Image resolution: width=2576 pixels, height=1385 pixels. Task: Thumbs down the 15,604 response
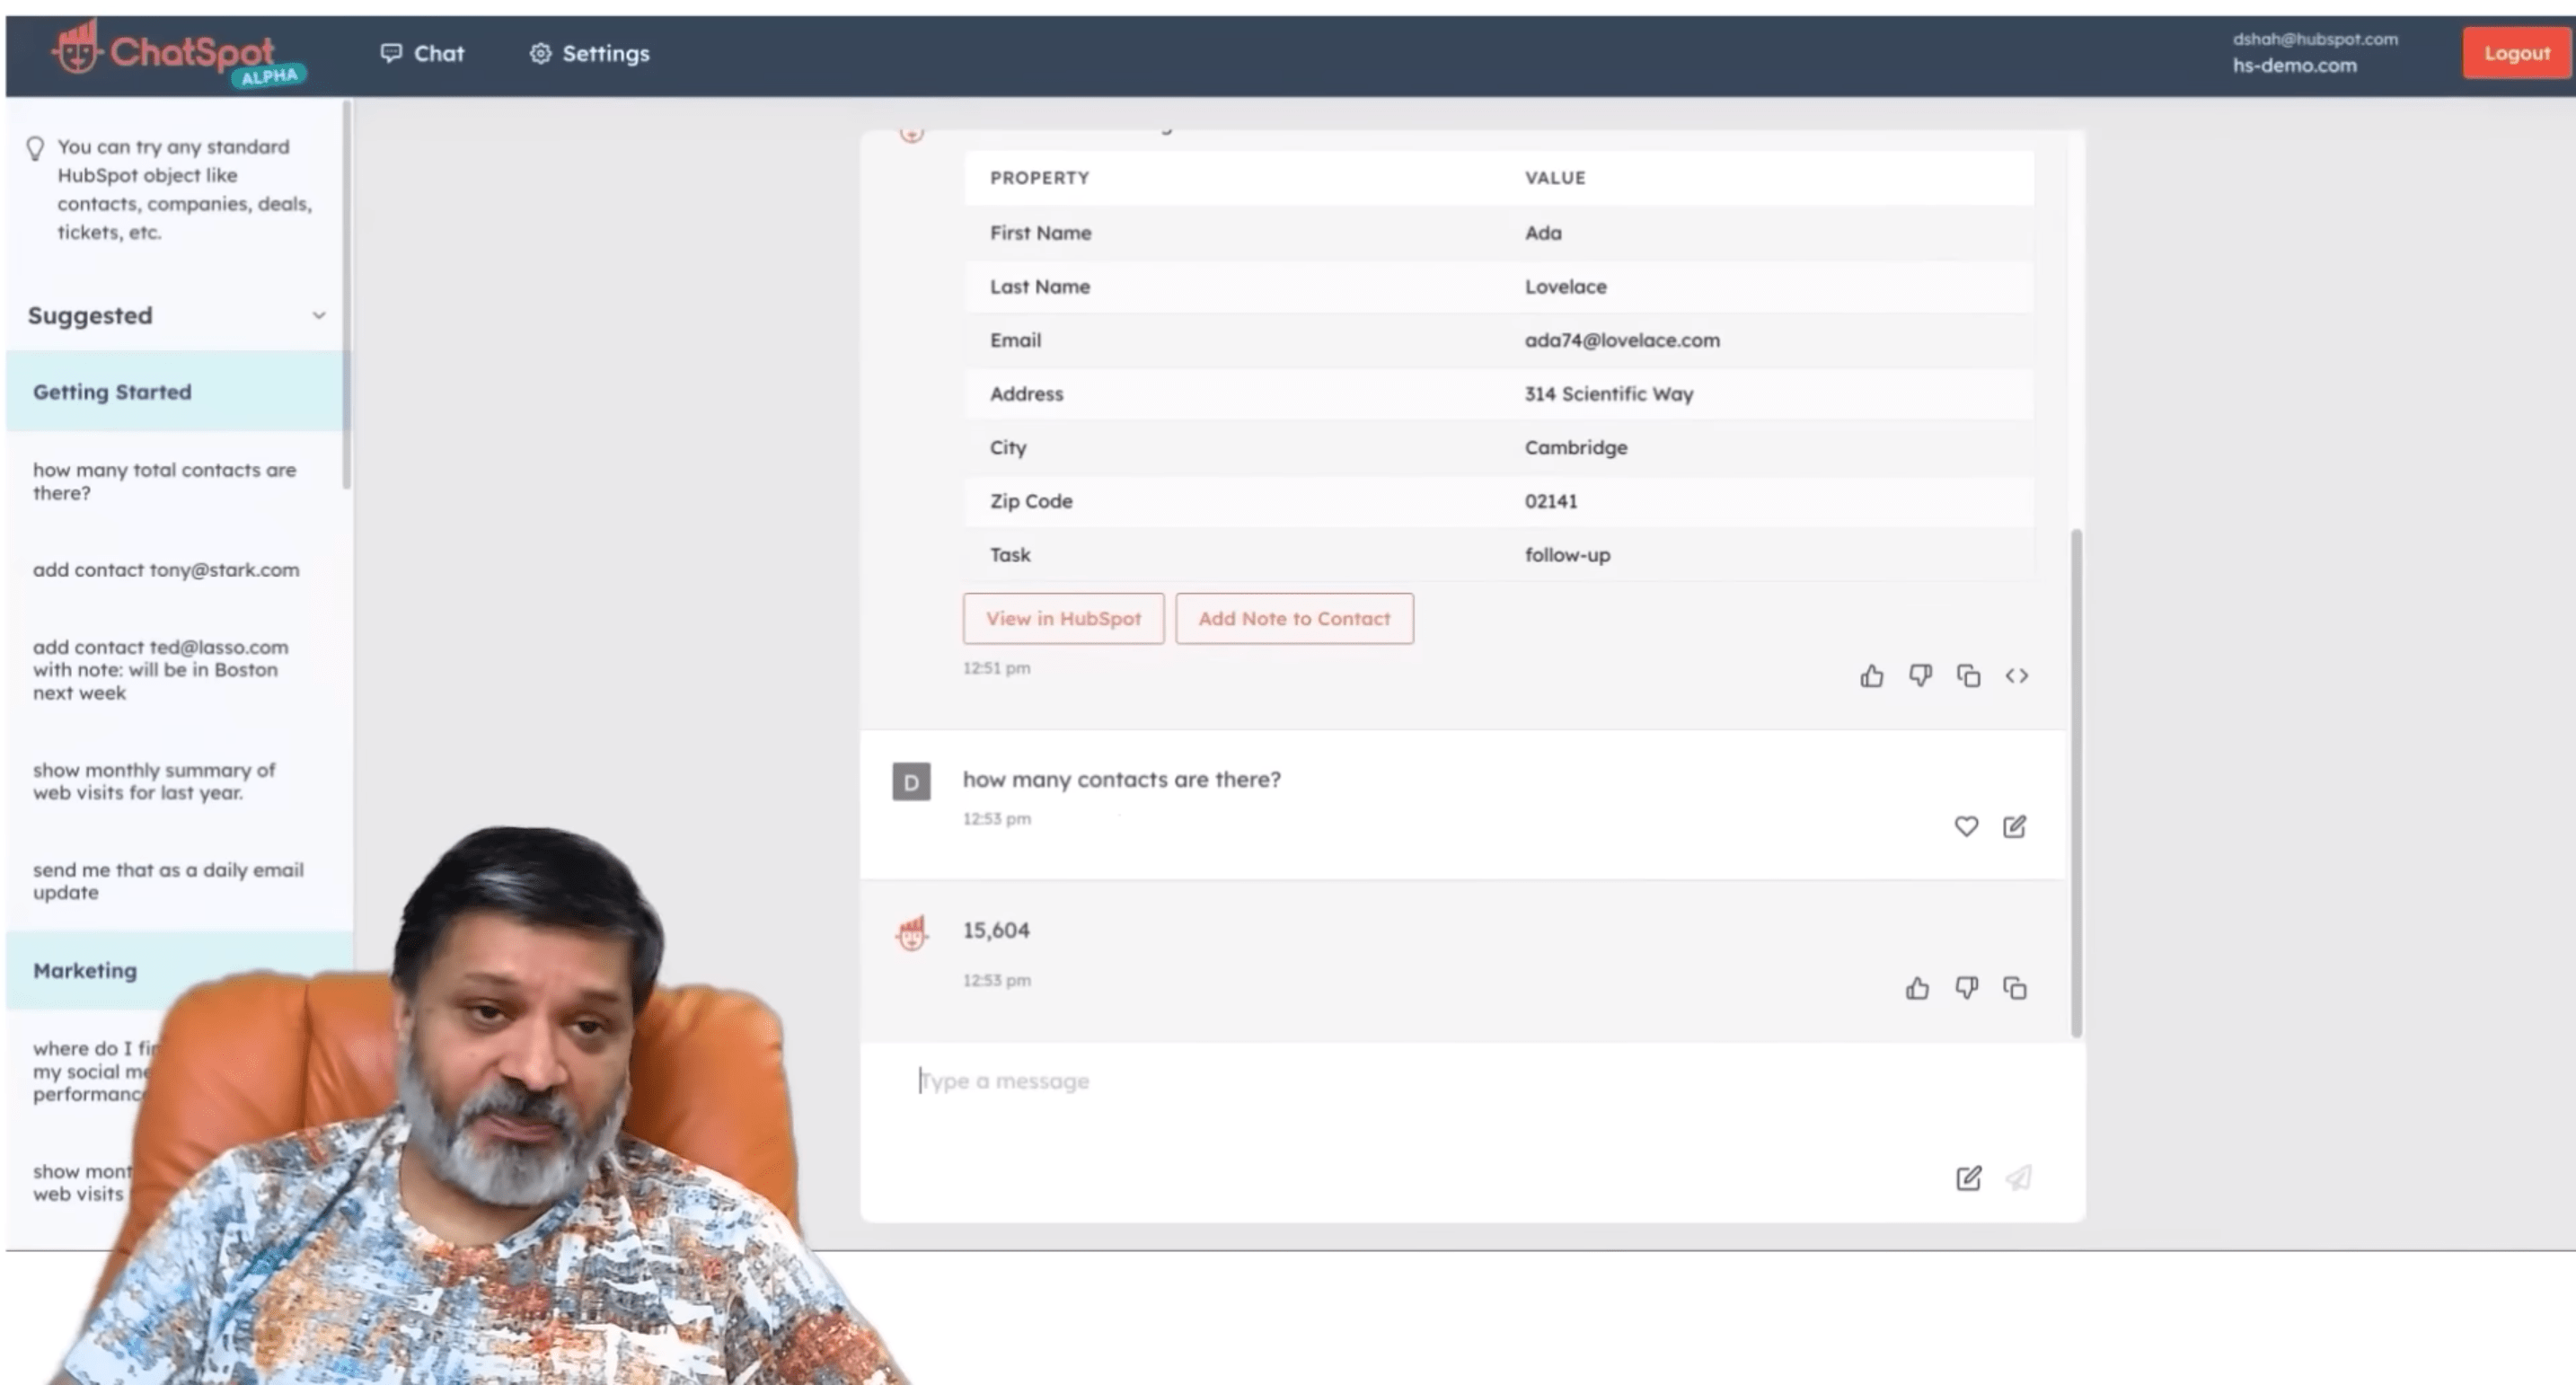pyautogui.click(x=1966, y=988)
